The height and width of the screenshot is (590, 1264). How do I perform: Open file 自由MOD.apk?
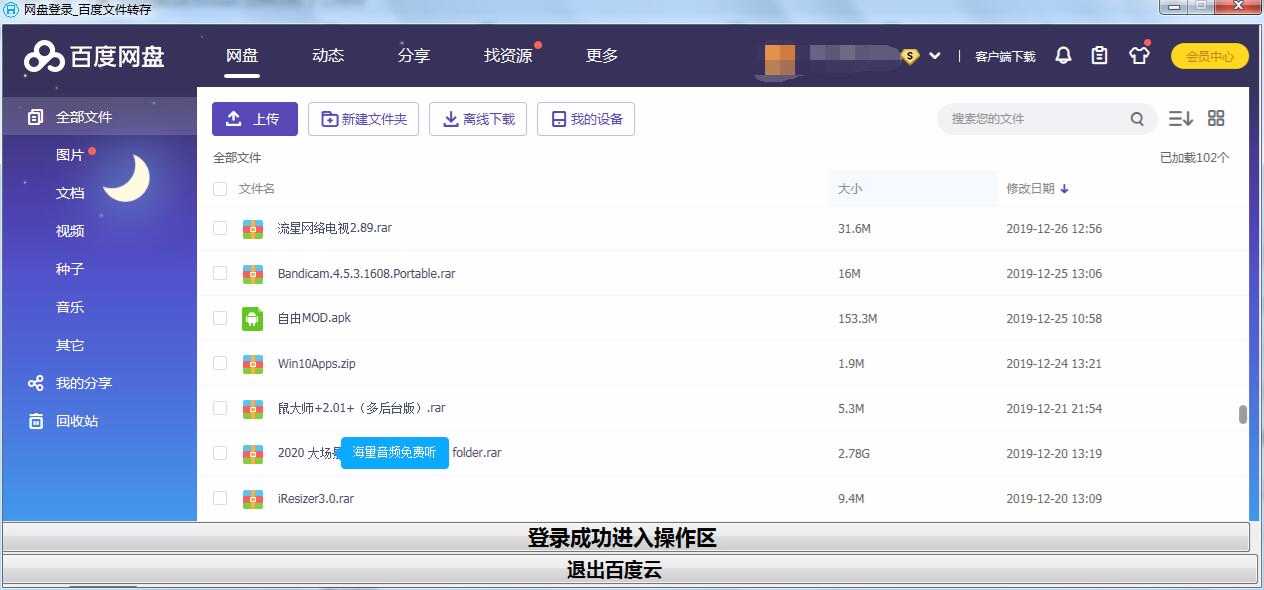[x=314, y=318]
